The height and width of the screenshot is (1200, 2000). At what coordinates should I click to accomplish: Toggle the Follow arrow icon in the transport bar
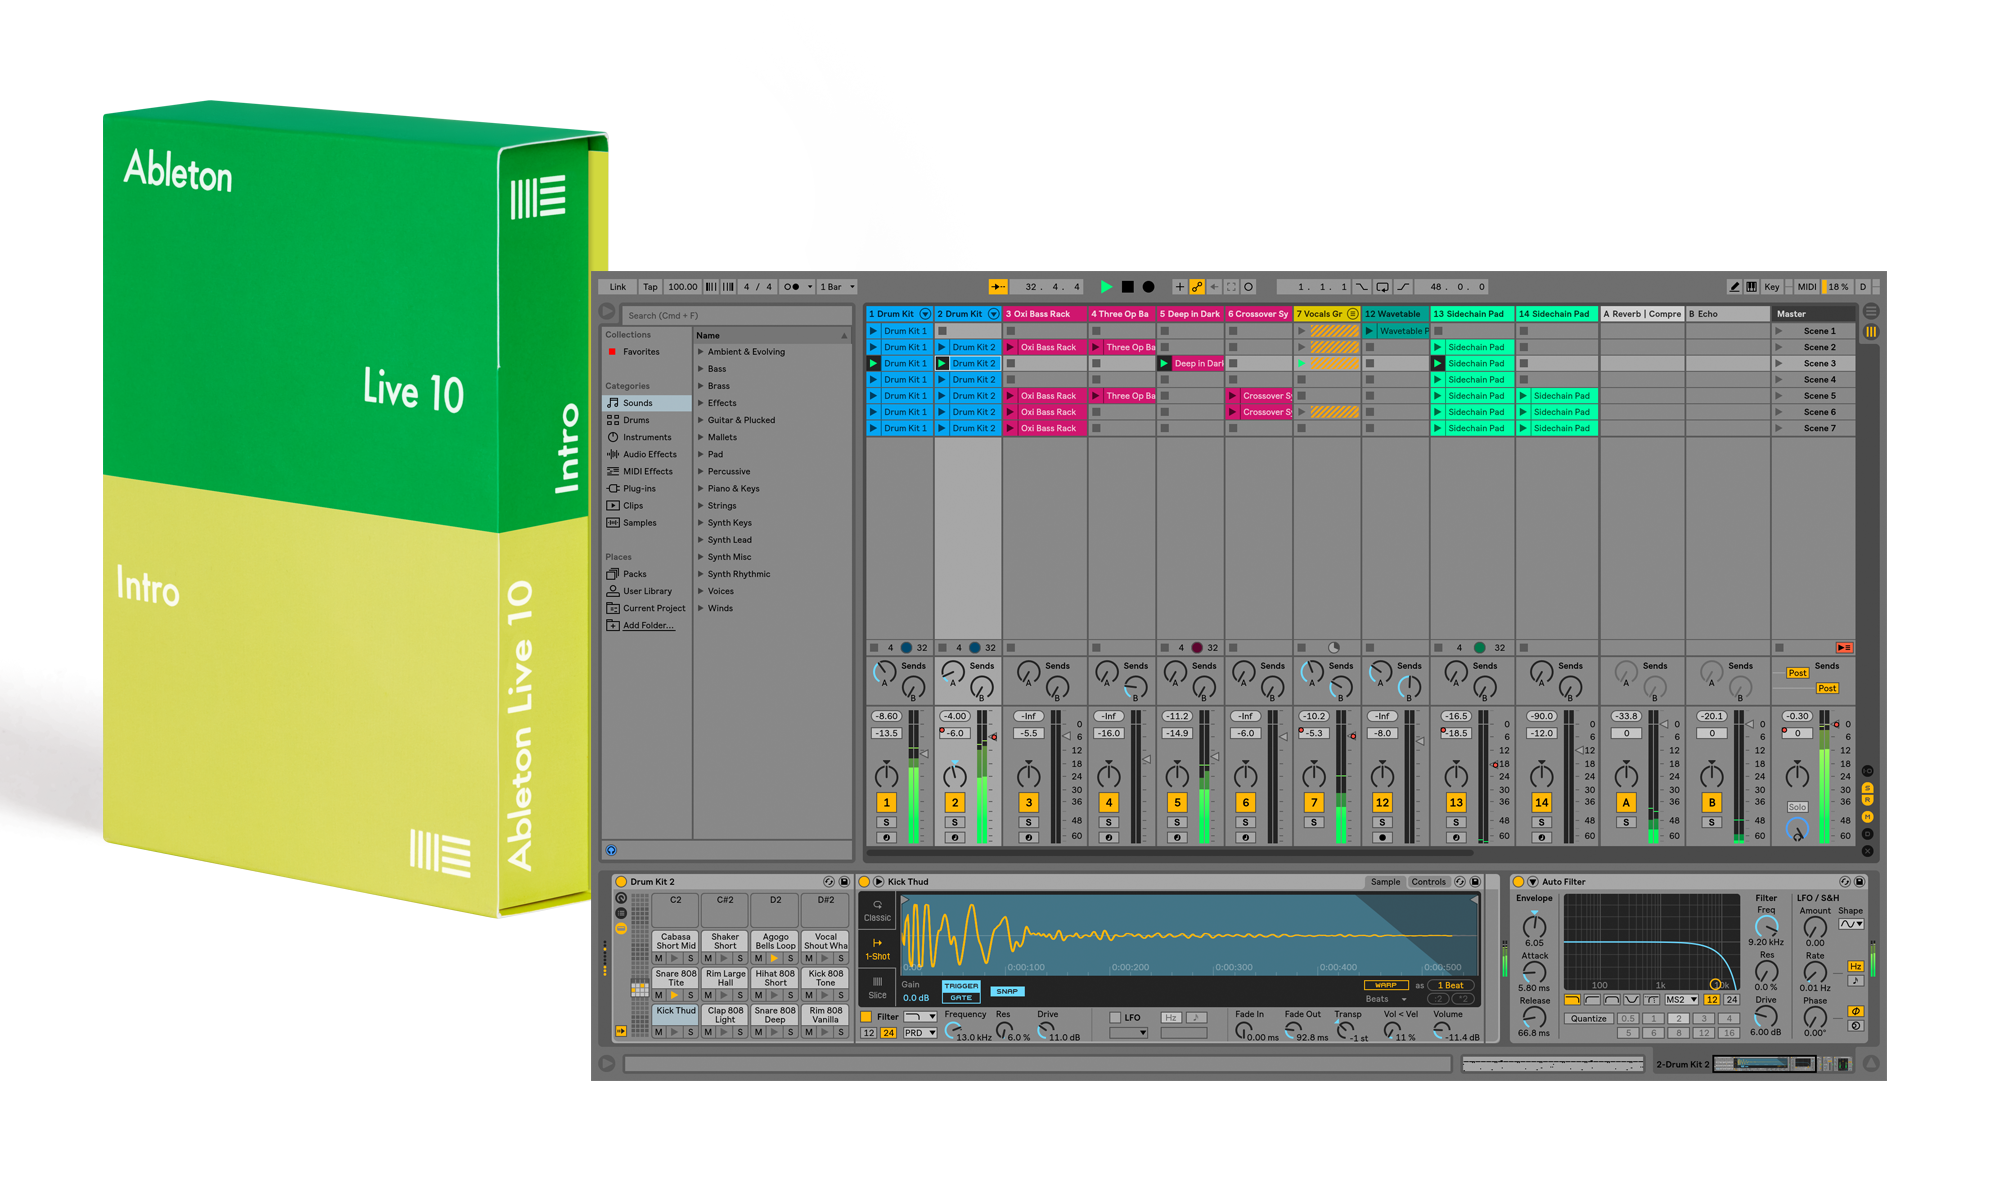999,287
